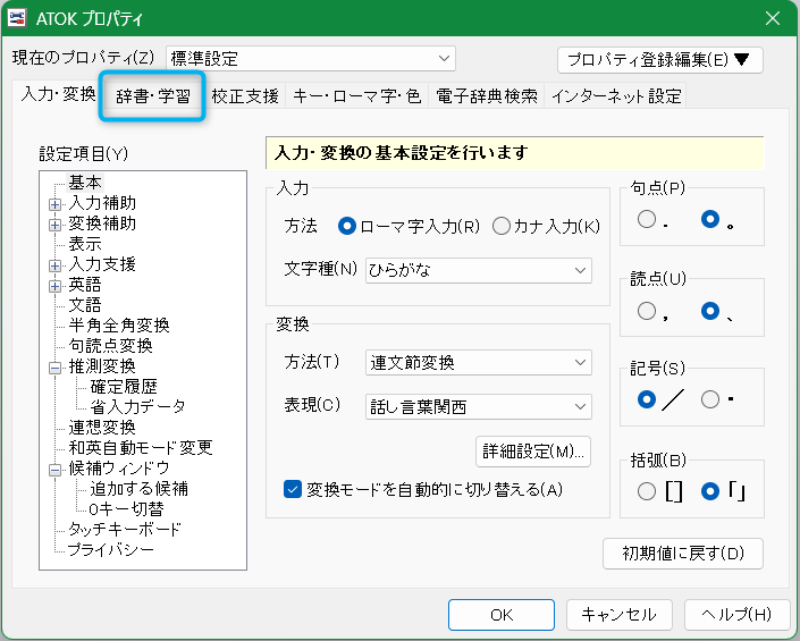Open the 現在のプロパティ dropdown
The width and height of the screenshot is (800, 641).
tap(311, 59)
